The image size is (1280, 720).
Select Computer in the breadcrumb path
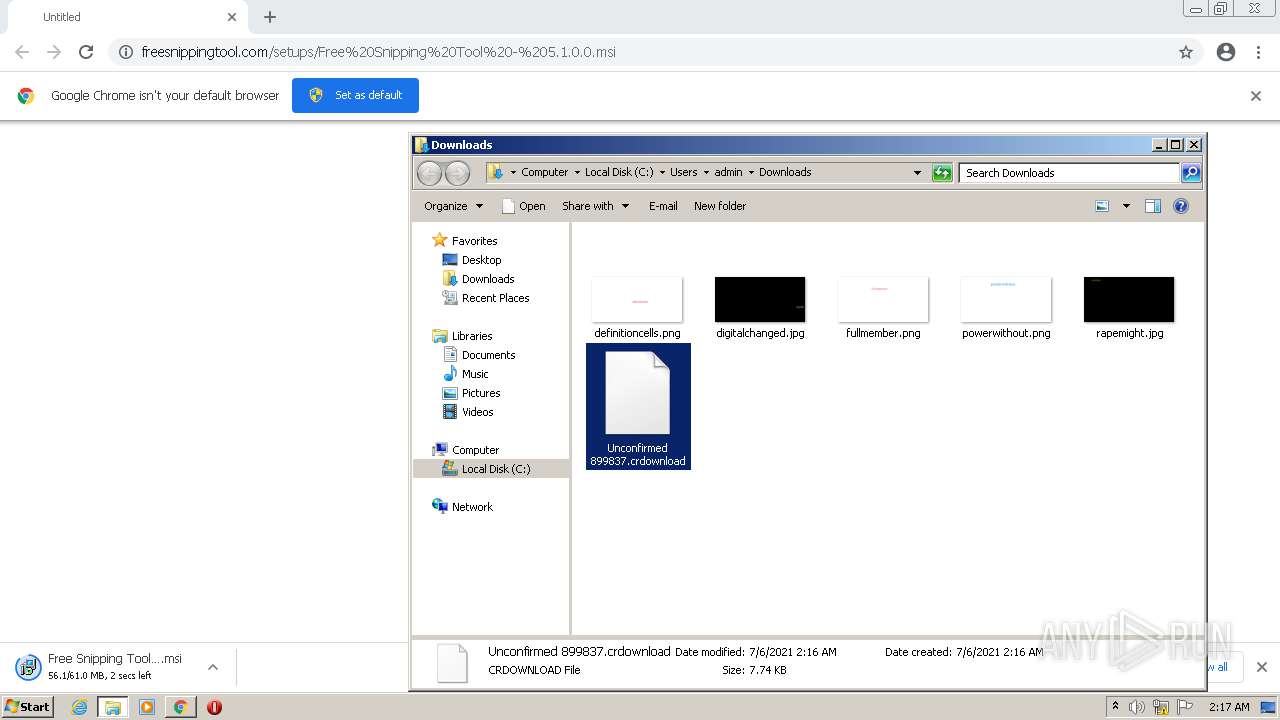544,172
